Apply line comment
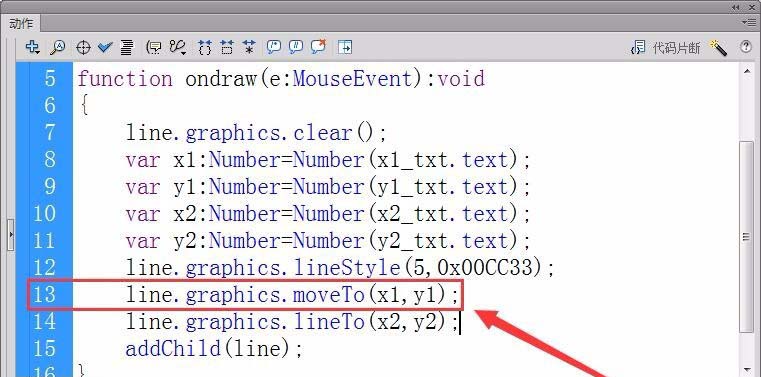Image resolution: width=761 pixels, height=377 pixels. tap(296, 47)
